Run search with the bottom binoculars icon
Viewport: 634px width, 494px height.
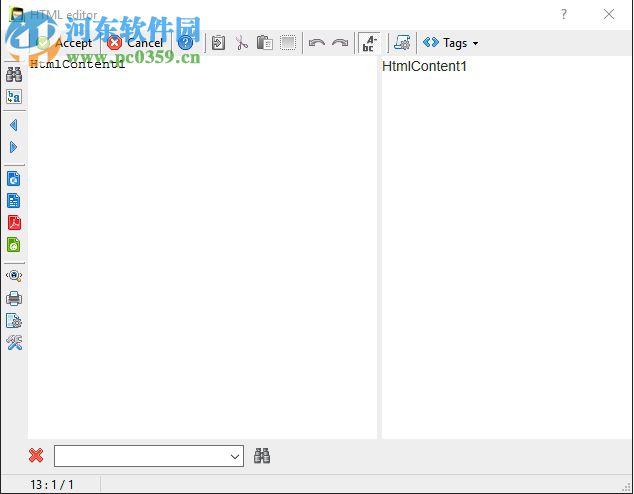(262, 456)
